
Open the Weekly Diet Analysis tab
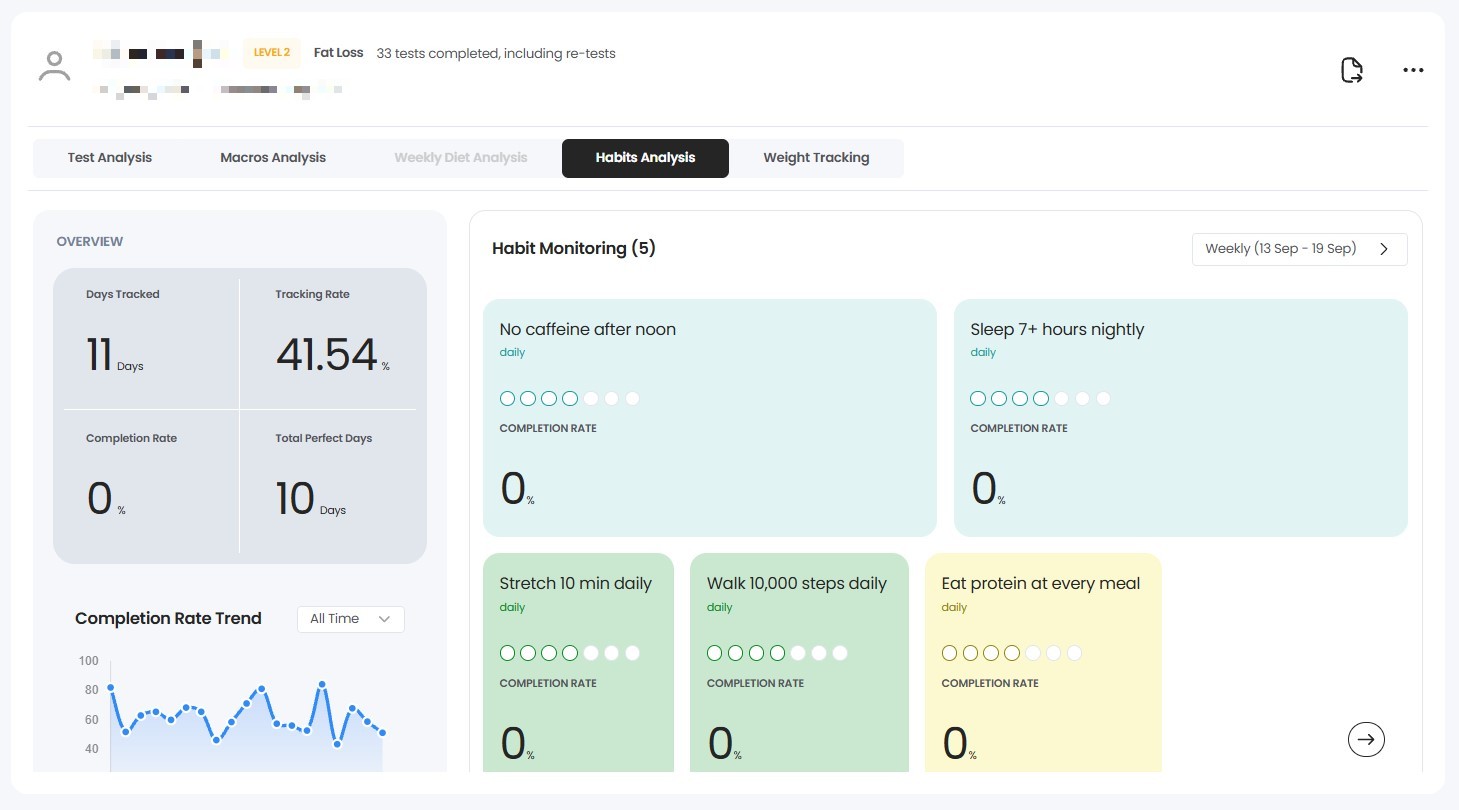[460, 158]
